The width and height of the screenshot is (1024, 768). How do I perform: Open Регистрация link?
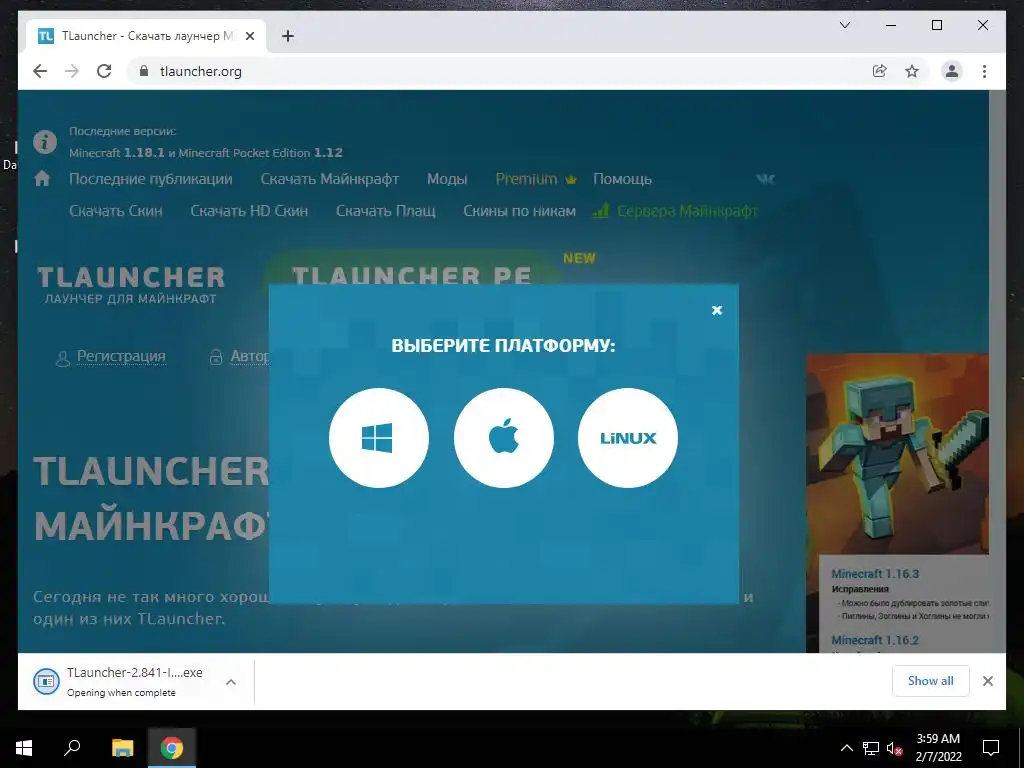pyautogui.click(x=121, y=356)
